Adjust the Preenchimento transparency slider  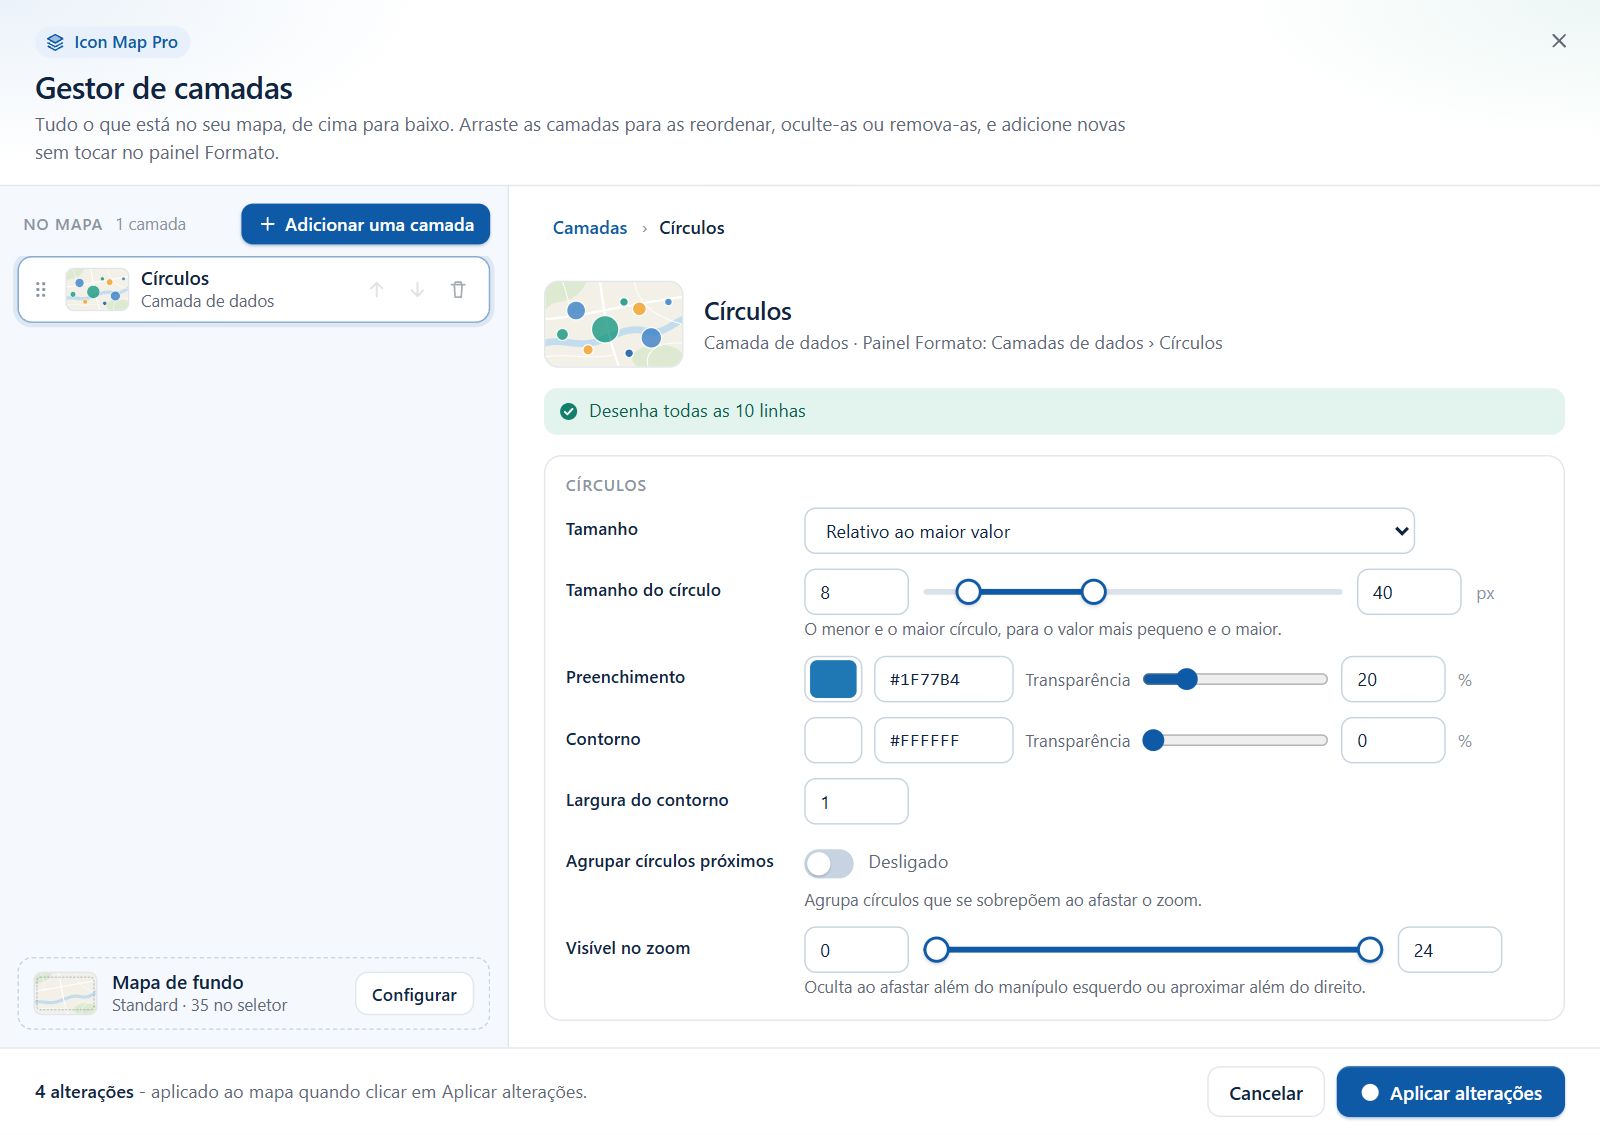(x=1235, y=680)
